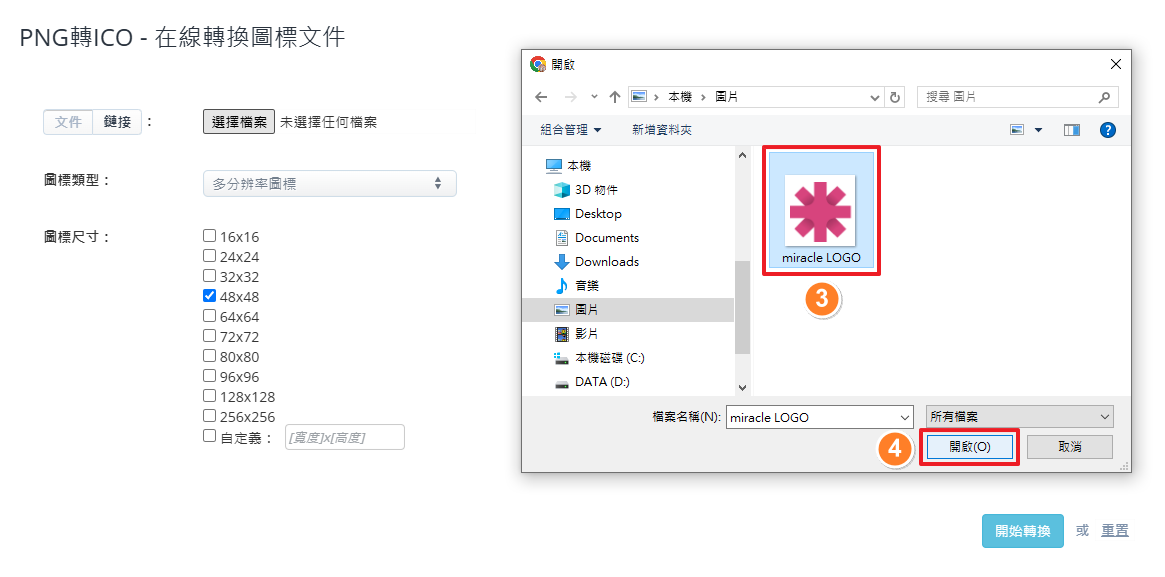
Task: Uncheck the 48x48 size checkbox
Action: 209,296
